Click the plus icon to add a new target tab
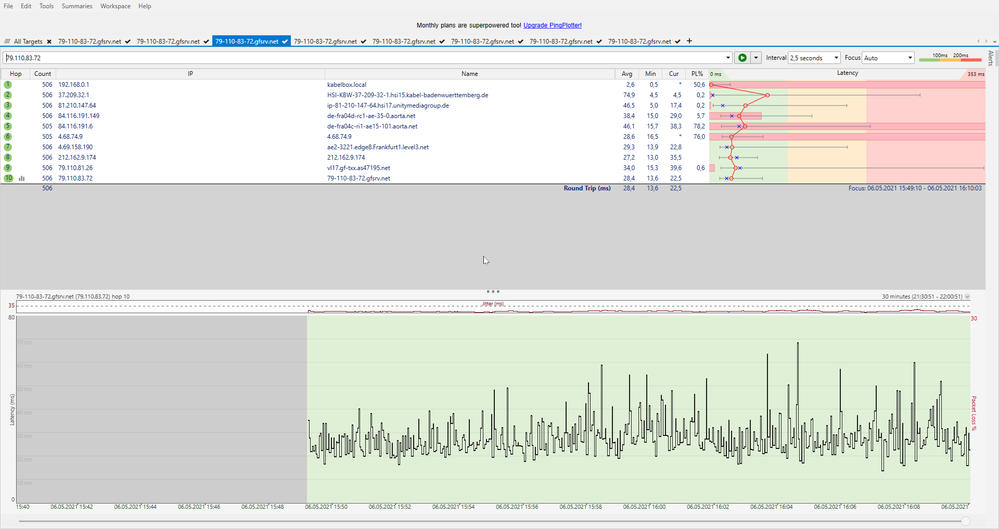The height and width of the screenshot is (529, 999). click(x=689, y=41)
